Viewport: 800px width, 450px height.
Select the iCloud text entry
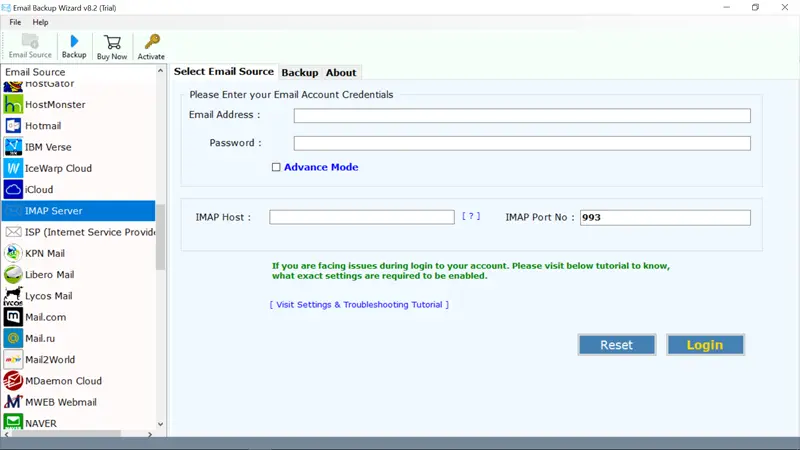point(39,189)
